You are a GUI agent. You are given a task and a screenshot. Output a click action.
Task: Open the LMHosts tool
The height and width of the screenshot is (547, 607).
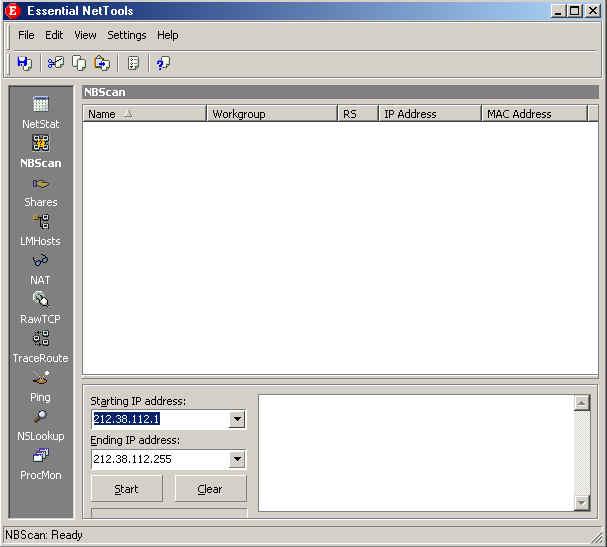[x=41, y=230]
